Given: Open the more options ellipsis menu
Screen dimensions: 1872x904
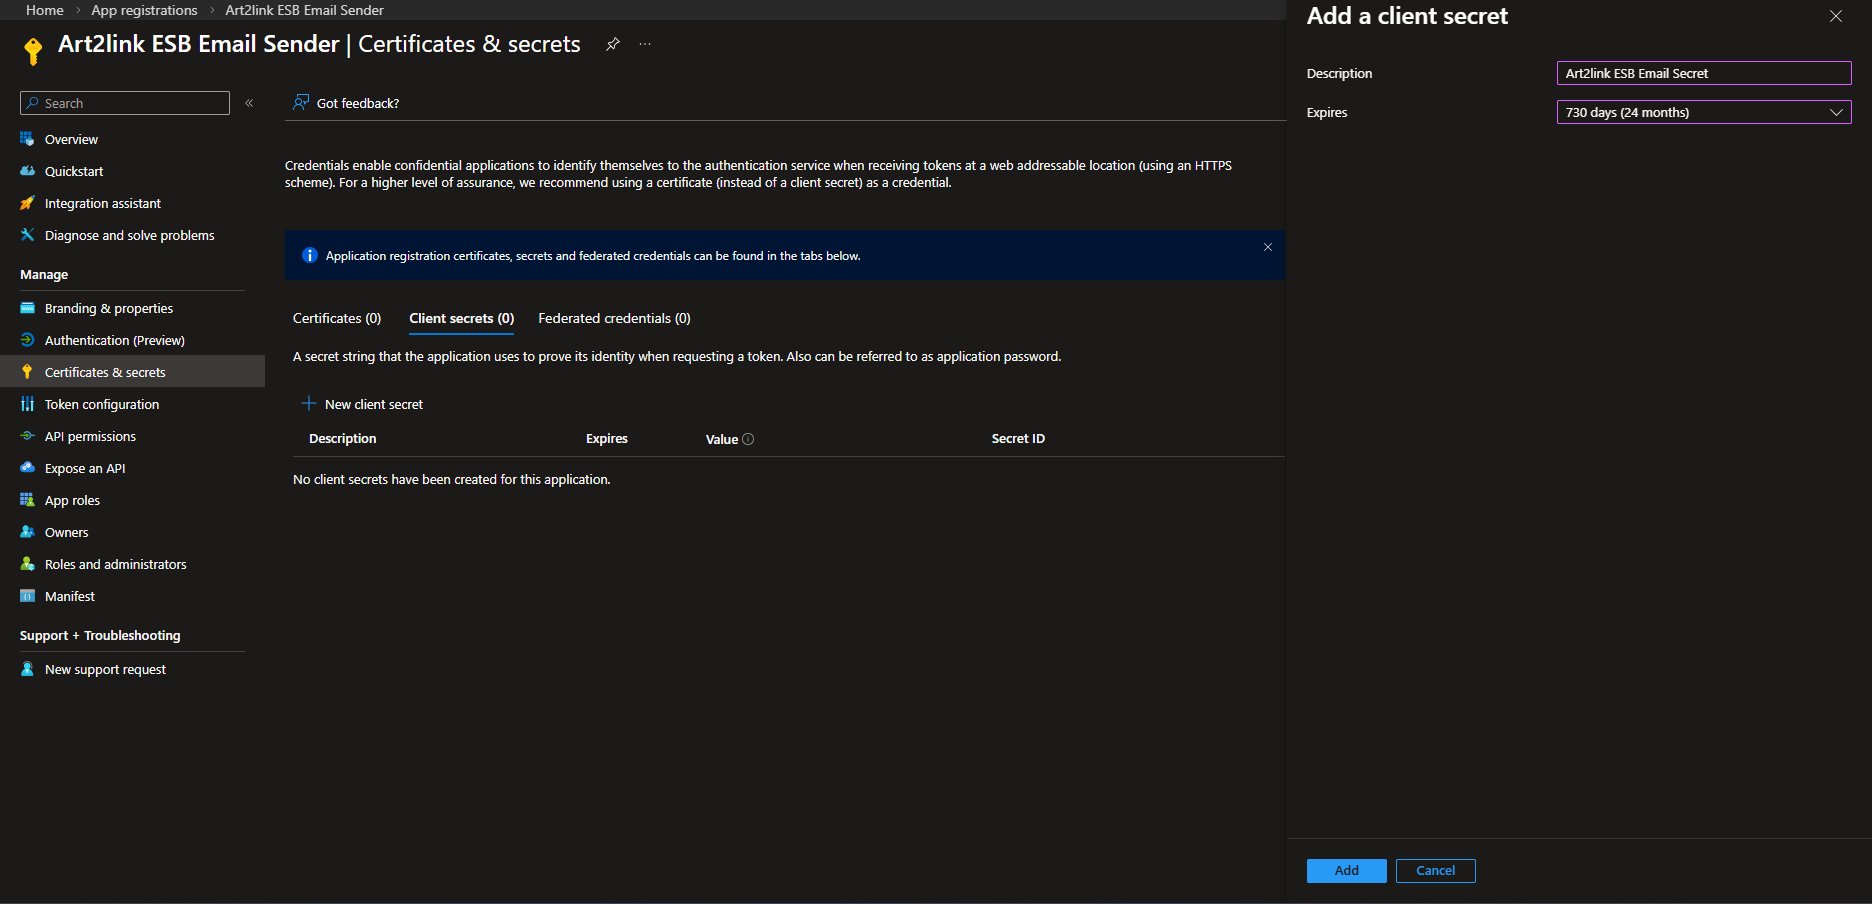Looking at the screenshot, I should (x=645, y=44).
